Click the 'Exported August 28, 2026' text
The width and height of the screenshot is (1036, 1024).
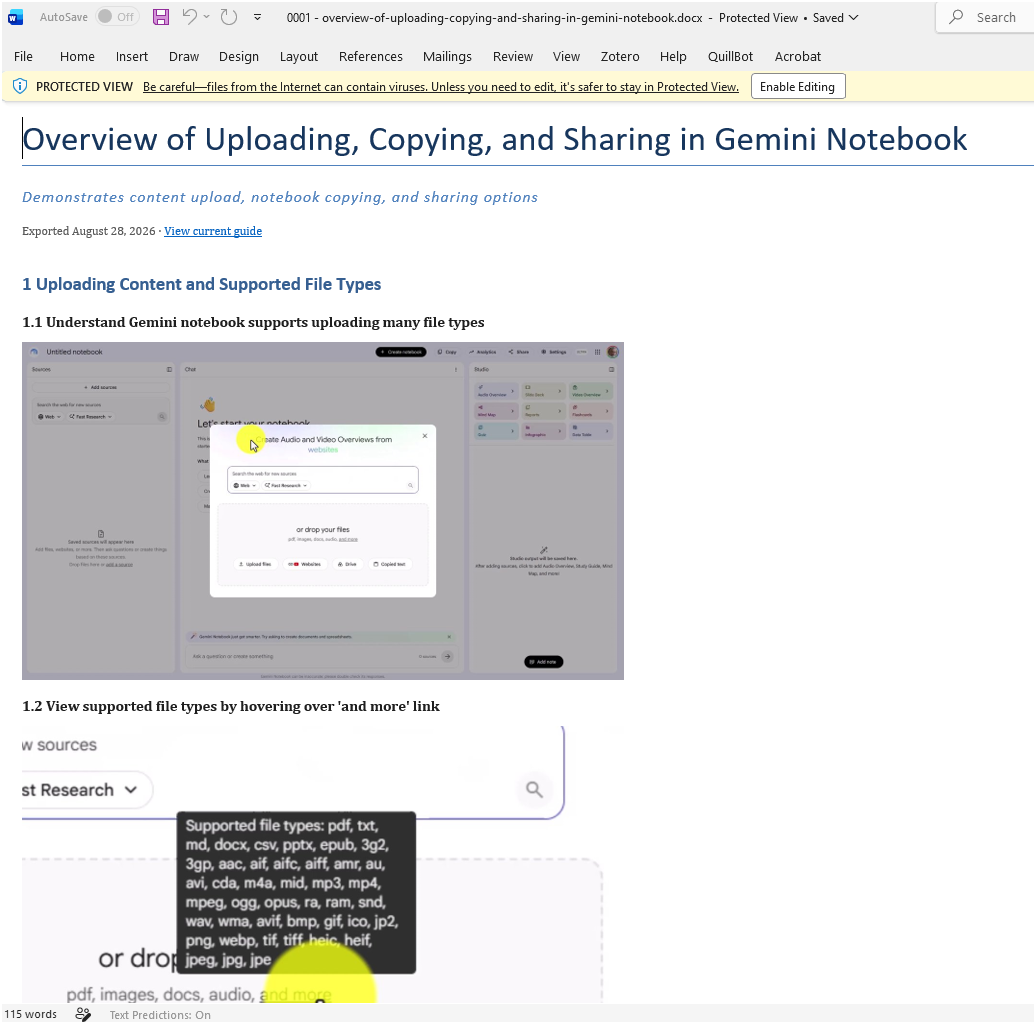(89, 231)
